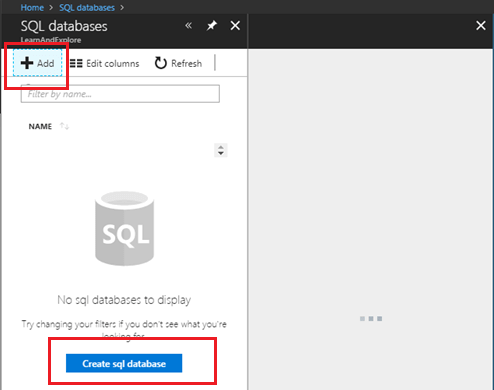Viewport: 494px width, 390px height.
Task: Click up arrow of list stepper
Action: coord(221,147)
